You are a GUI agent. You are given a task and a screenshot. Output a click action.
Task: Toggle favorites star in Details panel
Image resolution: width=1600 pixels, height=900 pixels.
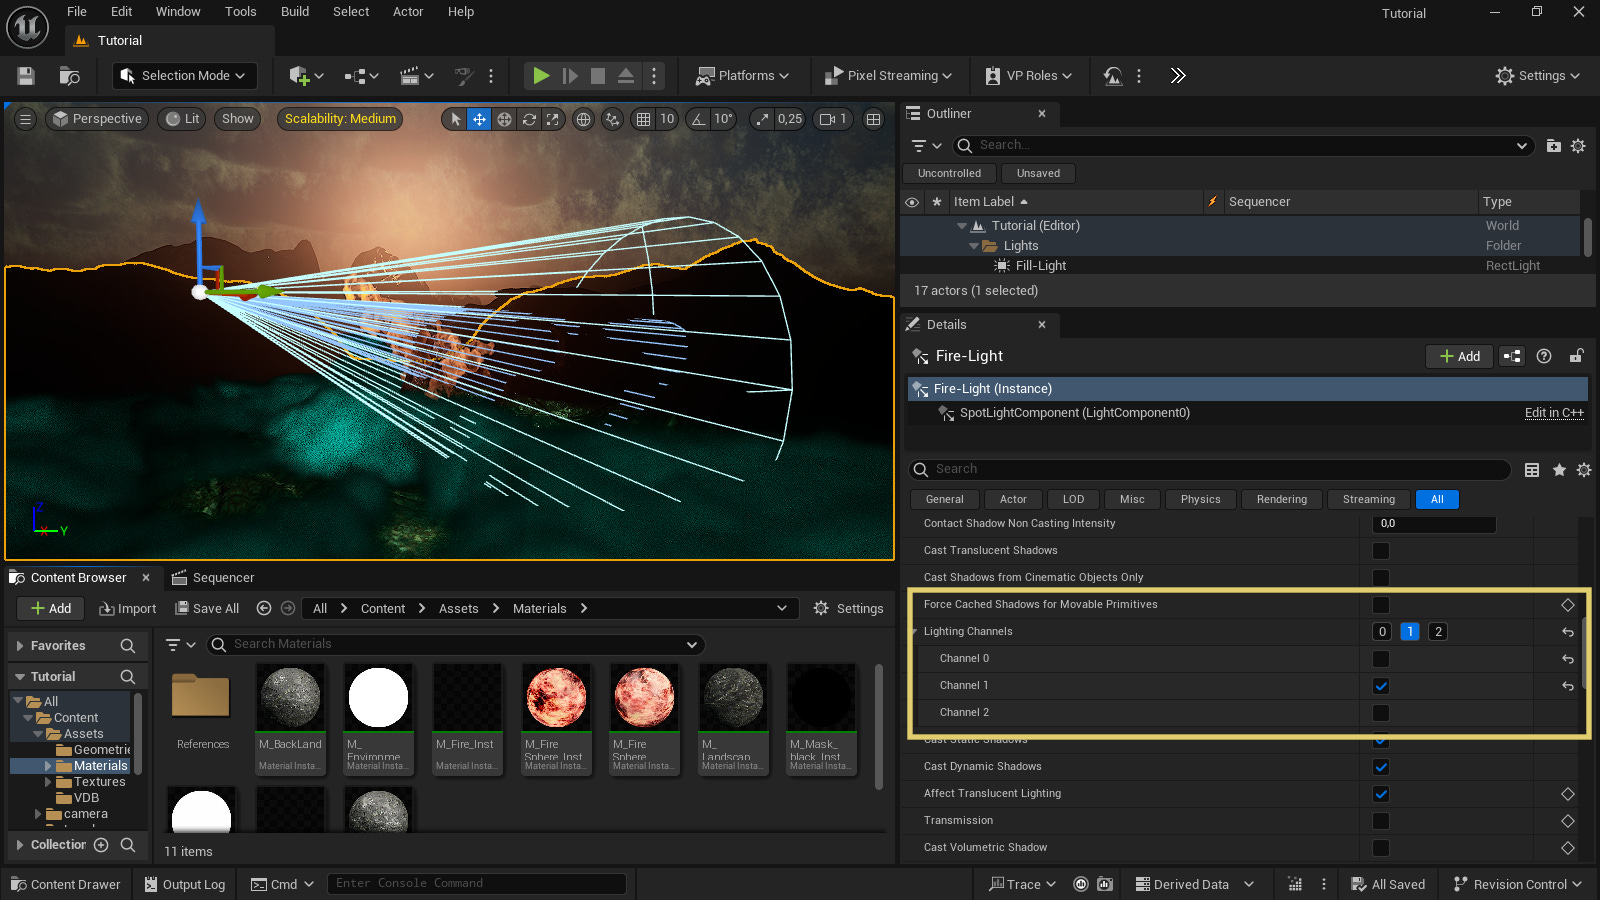(x=1559, y=470)
